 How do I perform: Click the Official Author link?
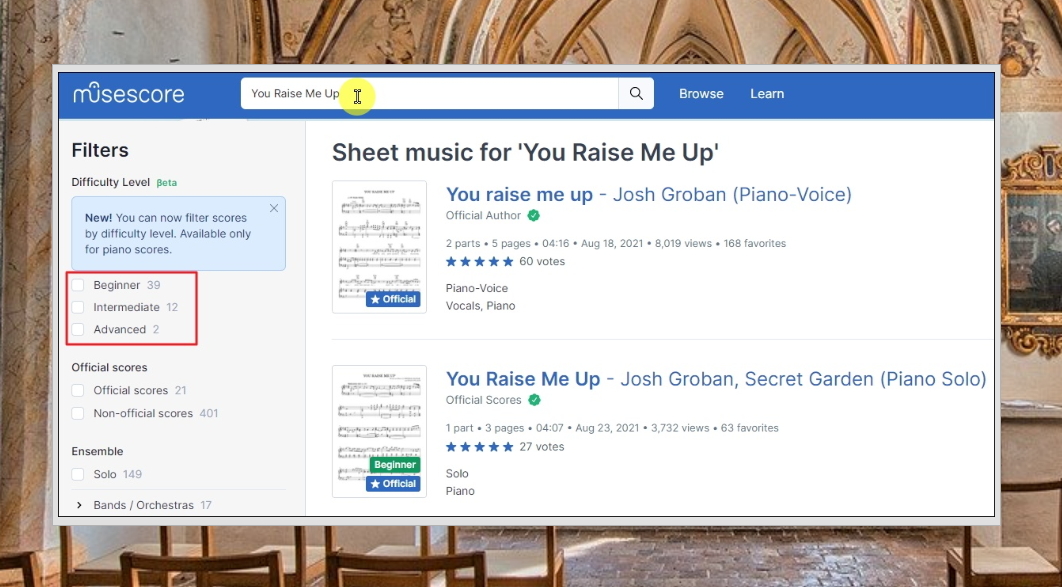tap(483, 215)
